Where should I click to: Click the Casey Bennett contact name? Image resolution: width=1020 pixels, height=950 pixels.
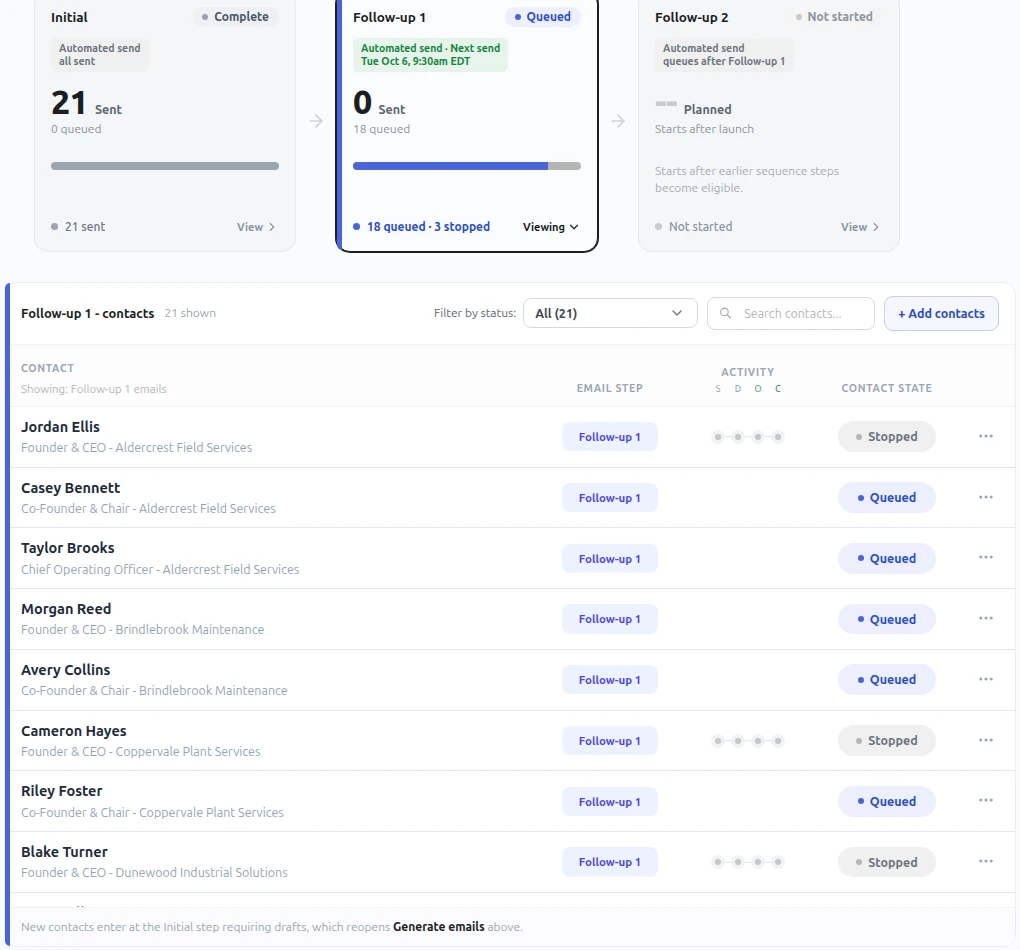click(70, 488)
